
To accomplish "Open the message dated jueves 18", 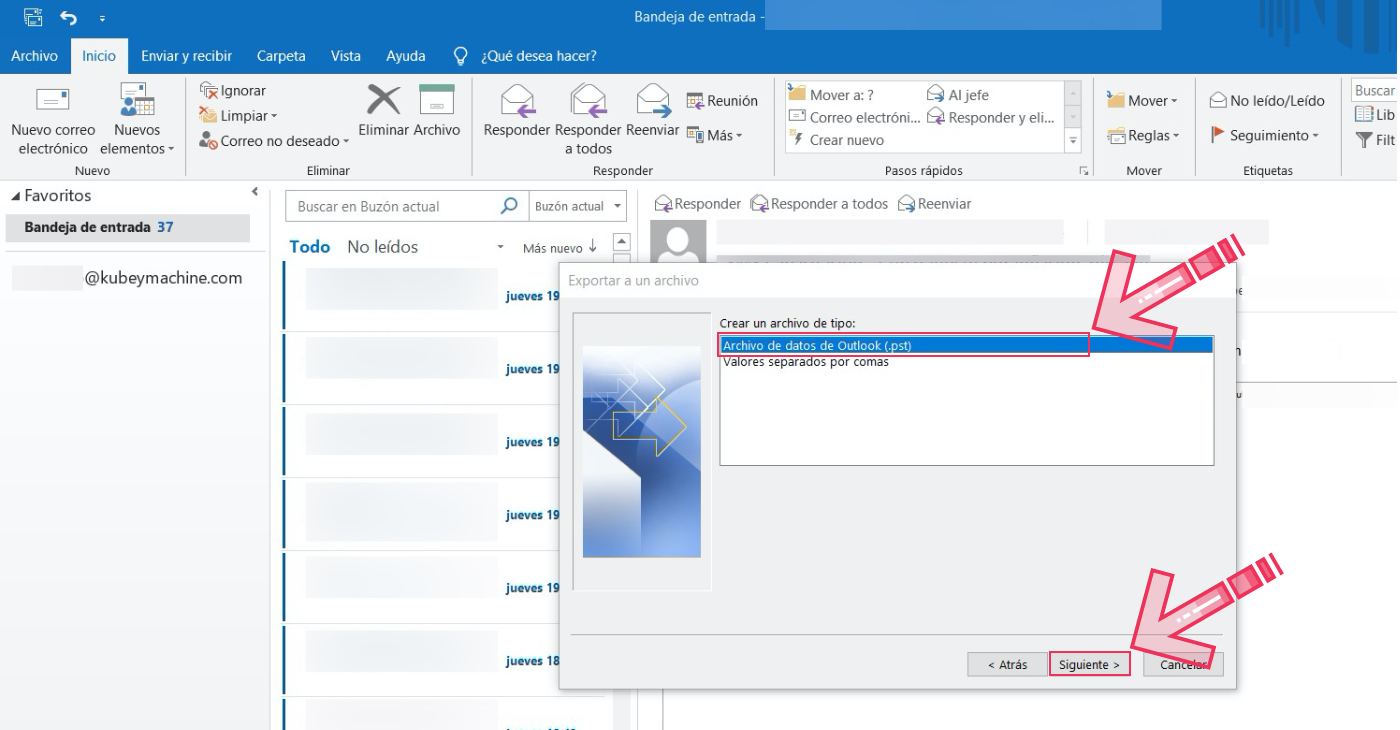I will click(x=423, y=661).
